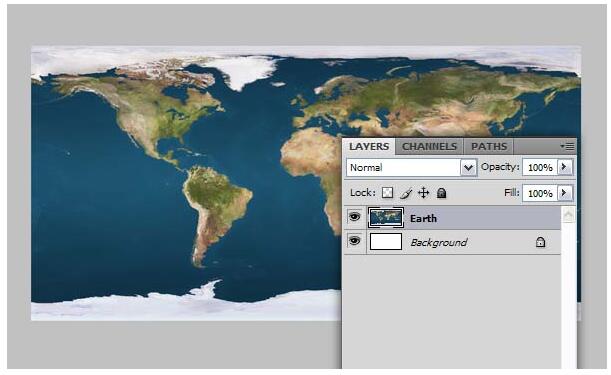Image resolution: width=611 pixels, height=375 pixels.
Task: Switch to the Paths tab
Action: (489, 147)
